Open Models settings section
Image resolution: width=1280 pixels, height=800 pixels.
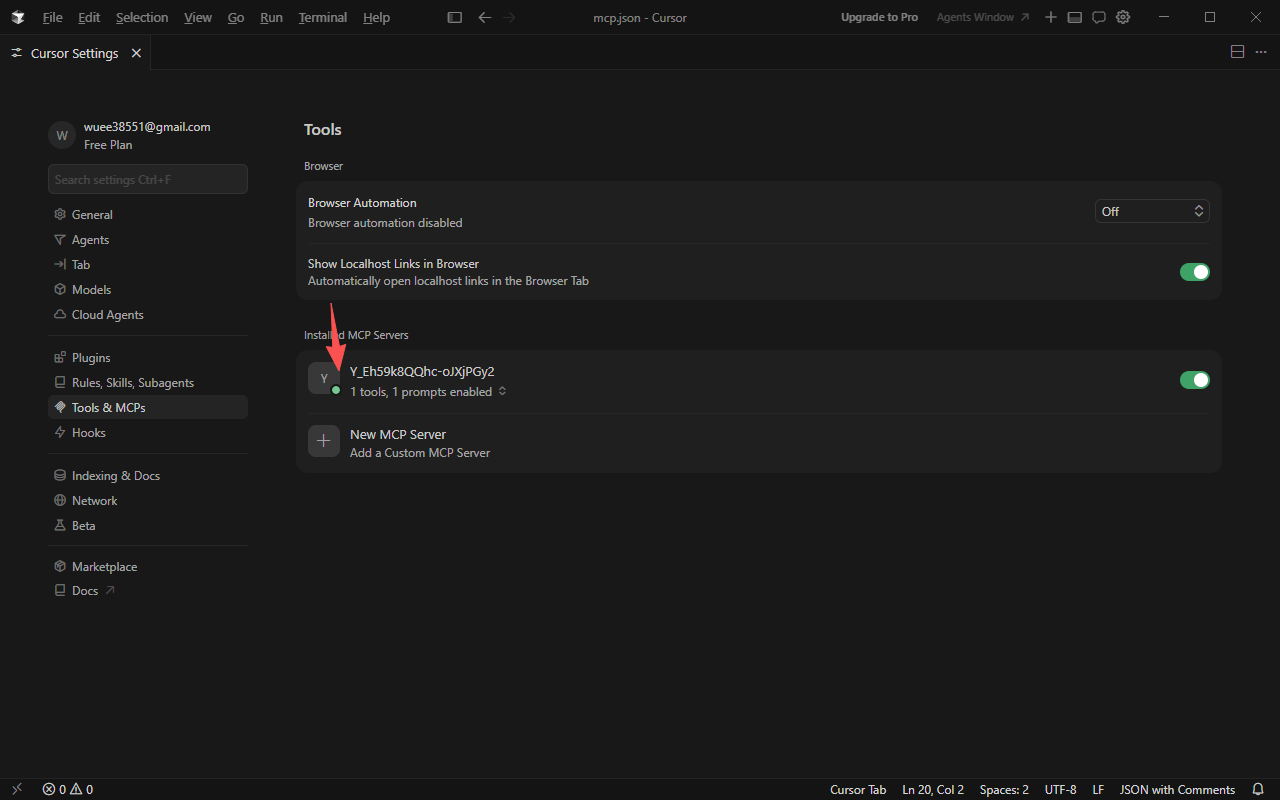pos(148,290)
